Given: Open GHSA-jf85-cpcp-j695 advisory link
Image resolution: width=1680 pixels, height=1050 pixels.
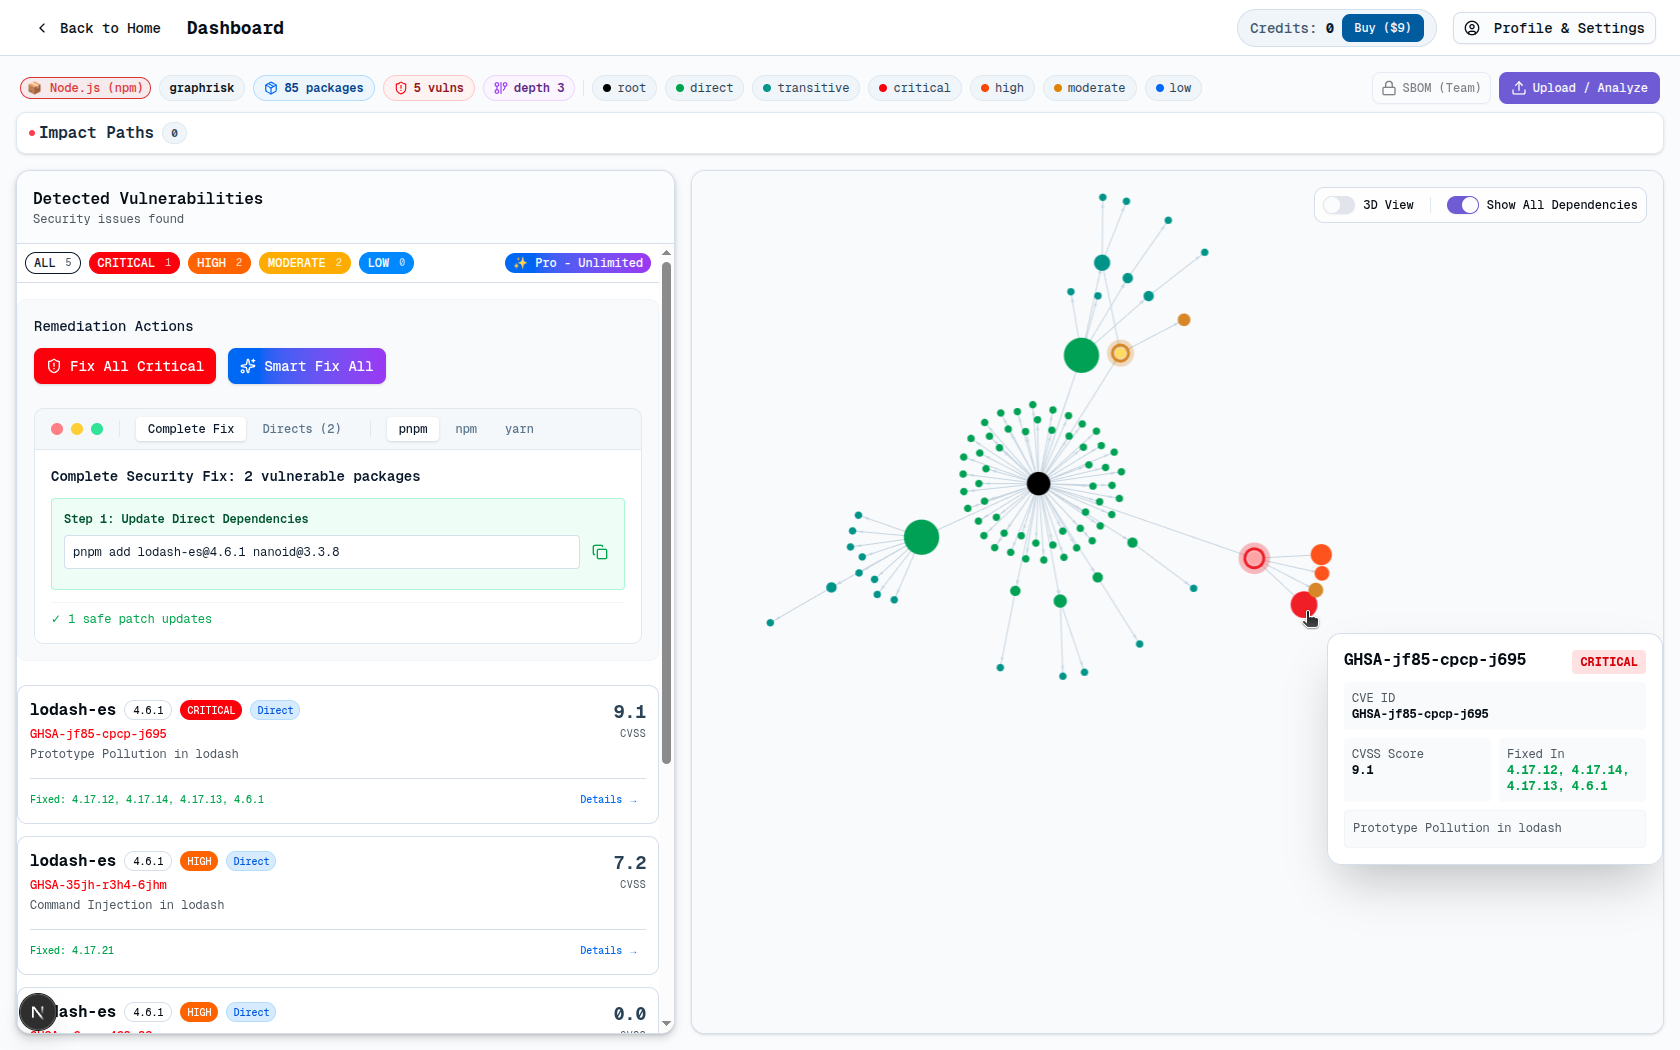Looking at the screenshot, I should coord(98,734).
